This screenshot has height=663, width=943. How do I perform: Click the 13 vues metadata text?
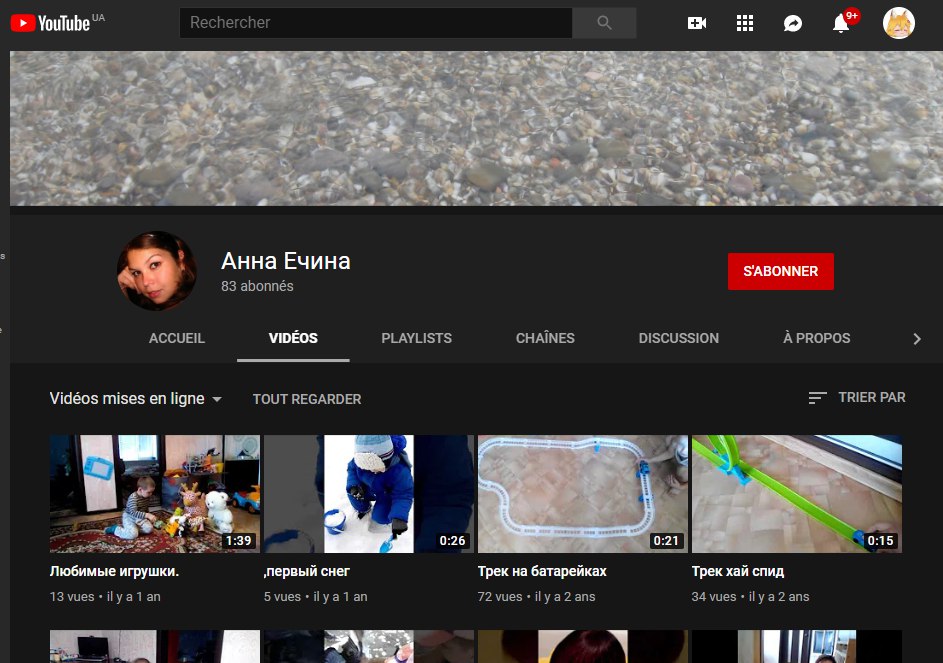(72, 597)
